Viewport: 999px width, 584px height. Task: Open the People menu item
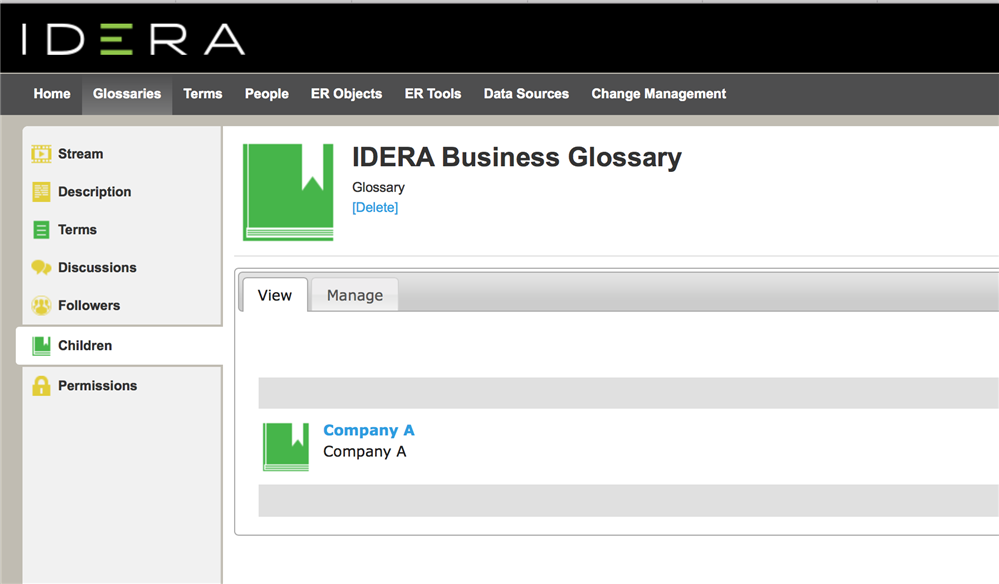pyautogui.click(x=267, y=94)
